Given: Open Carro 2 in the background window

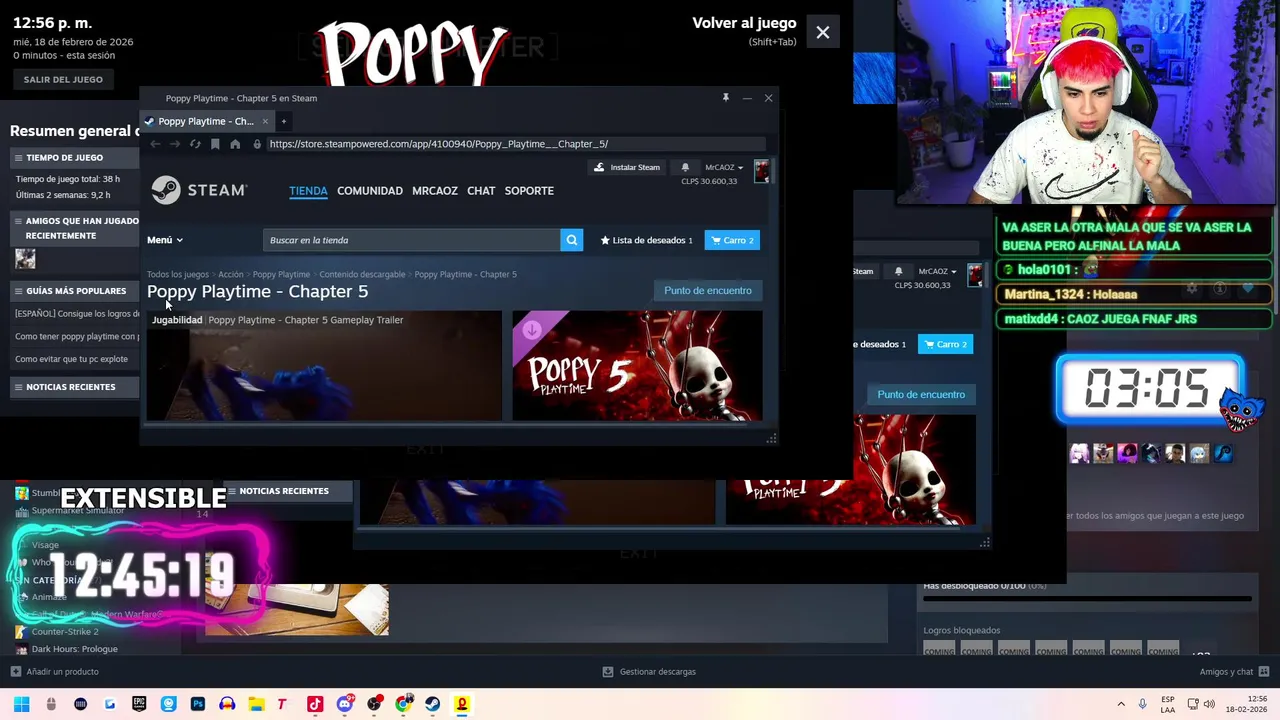Looking at the screenshot, I should (945, 344).
